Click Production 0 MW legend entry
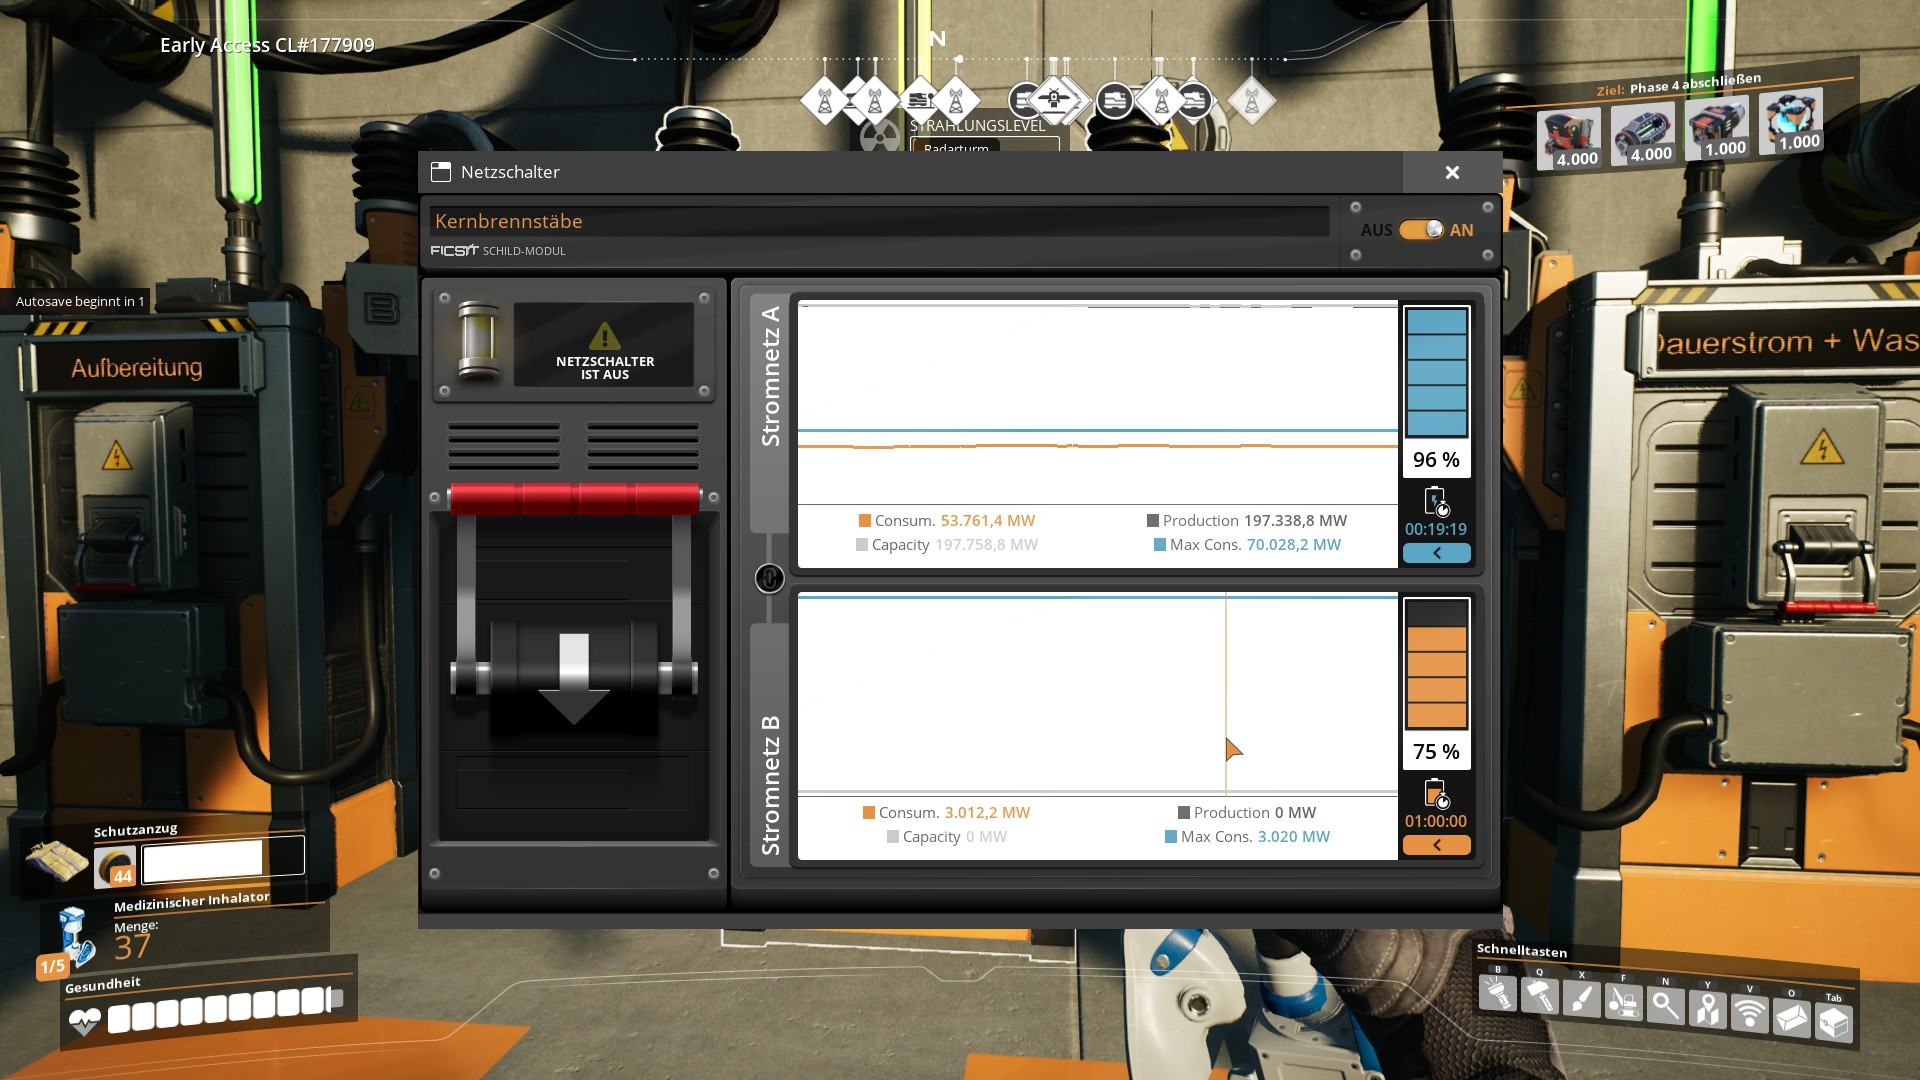This screenshot has width=1920, height=1080. pos(1247,813)
